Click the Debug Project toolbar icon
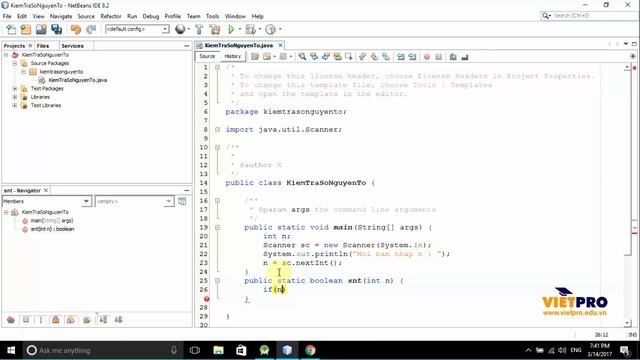Image resolution: width=640 pixels, height=360 pixels. tap(251, 29)
